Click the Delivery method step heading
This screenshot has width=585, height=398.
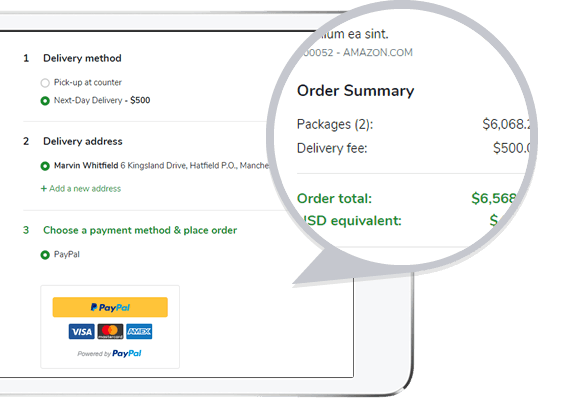point(82,58)
